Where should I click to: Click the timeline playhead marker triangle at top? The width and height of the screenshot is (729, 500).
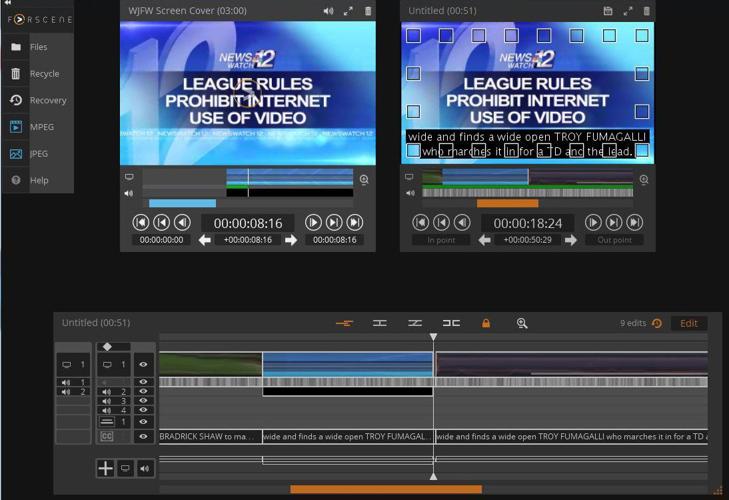click(433, 336)
